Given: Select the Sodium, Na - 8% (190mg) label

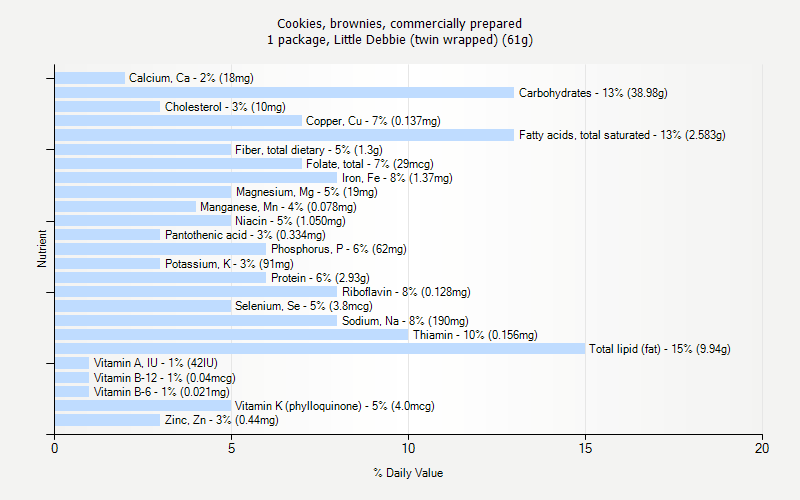Looking at the screenshot, I should pyautogui.click(x=405, y=321).
